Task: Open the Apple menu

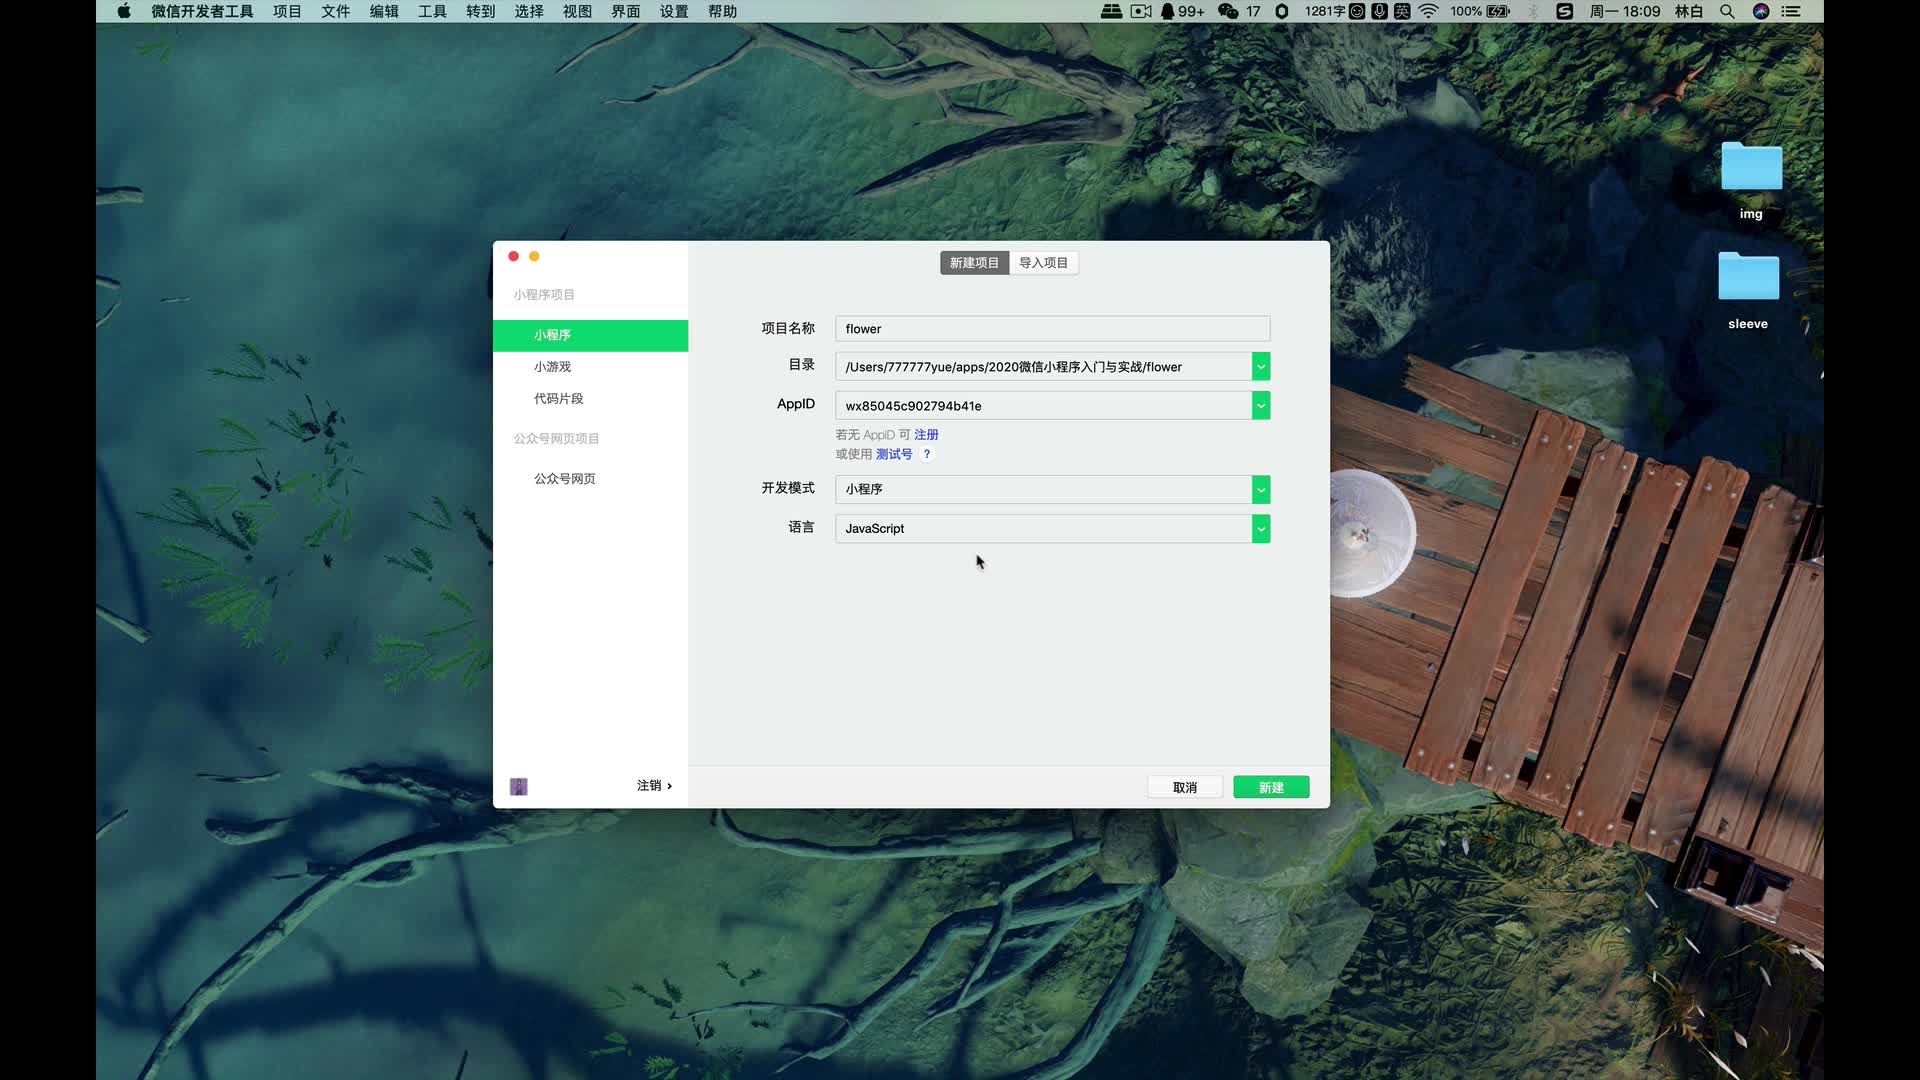Action: click(124, 11)
